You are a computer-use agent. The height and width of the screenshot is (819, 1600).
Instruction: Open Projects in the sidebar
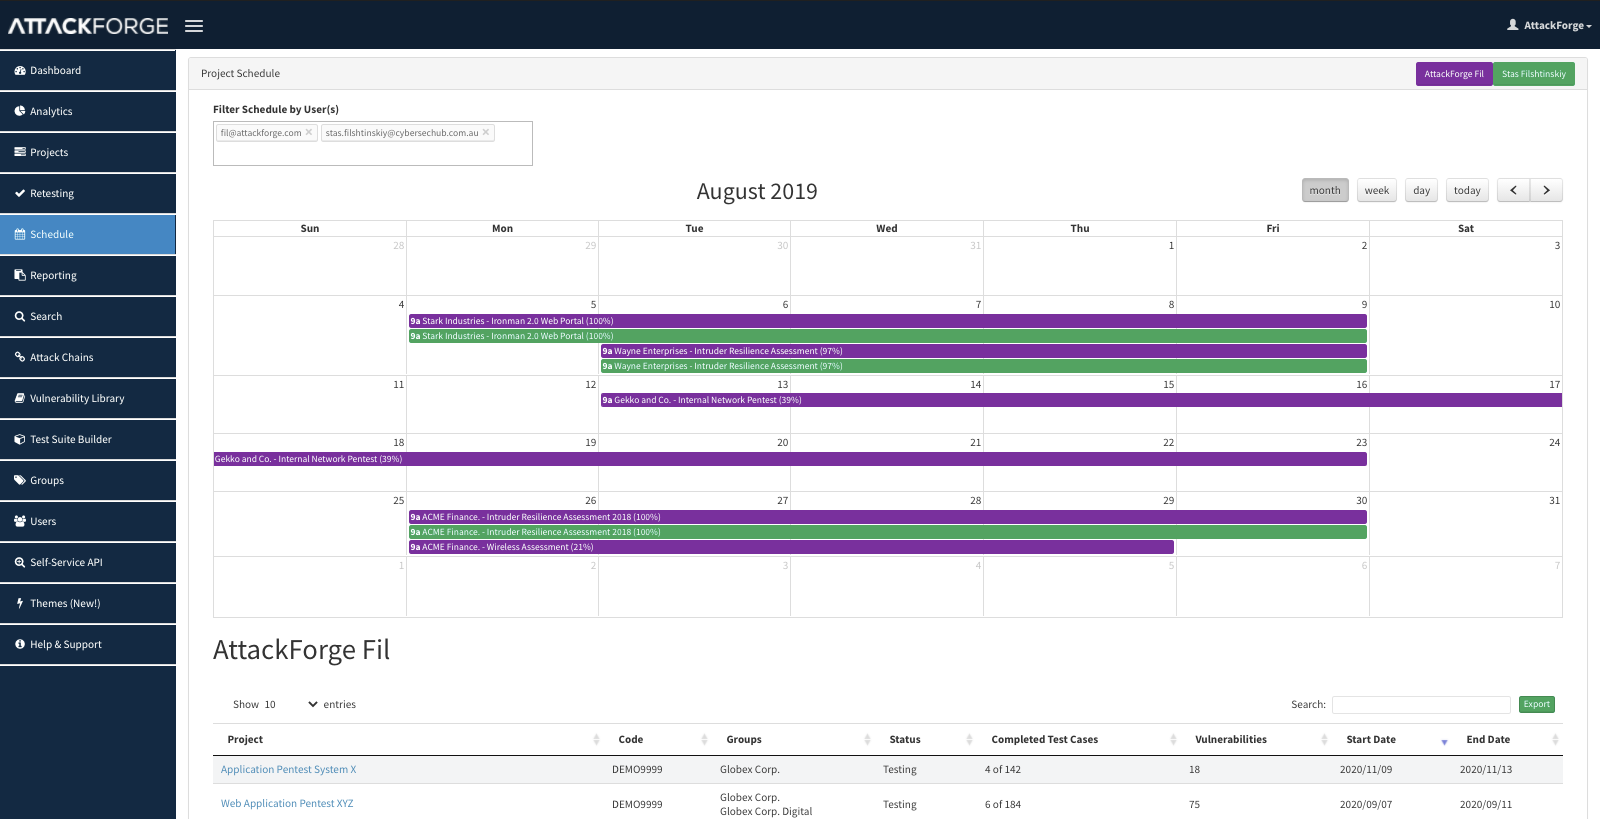[88, 152]
